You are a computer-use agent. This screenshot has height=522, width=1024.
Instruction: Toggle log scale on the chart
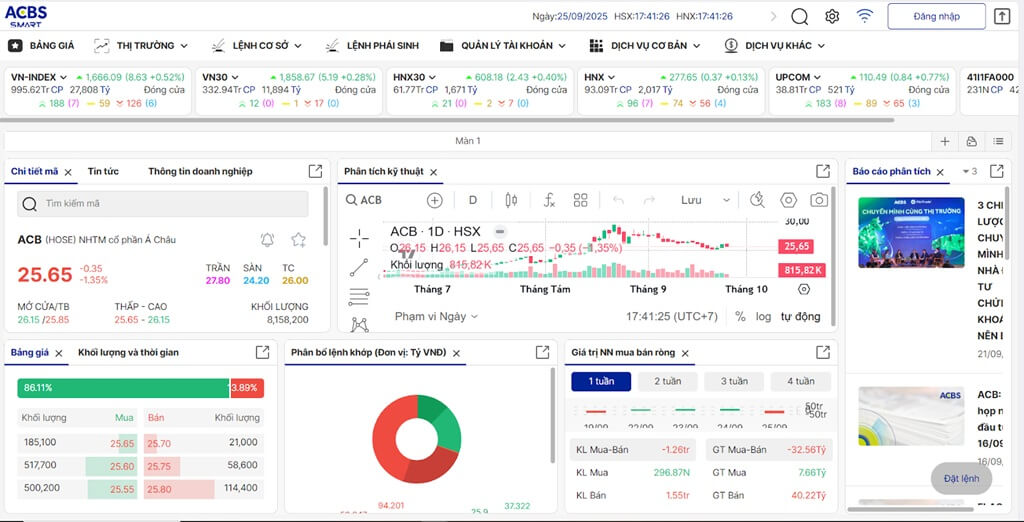[763, 316]
